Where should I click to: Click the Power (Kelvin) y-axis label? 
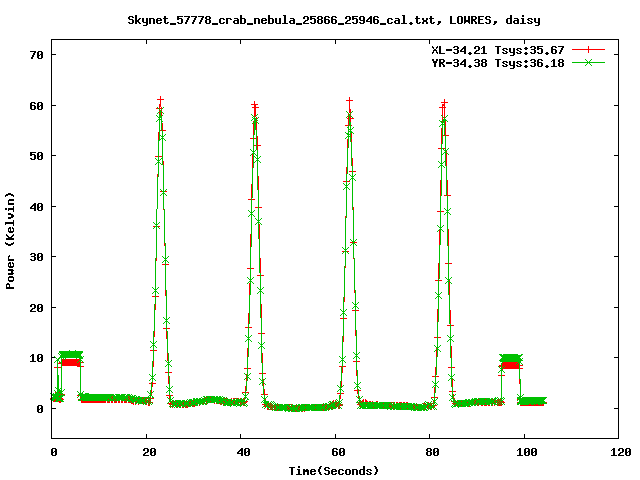[10, 241]
